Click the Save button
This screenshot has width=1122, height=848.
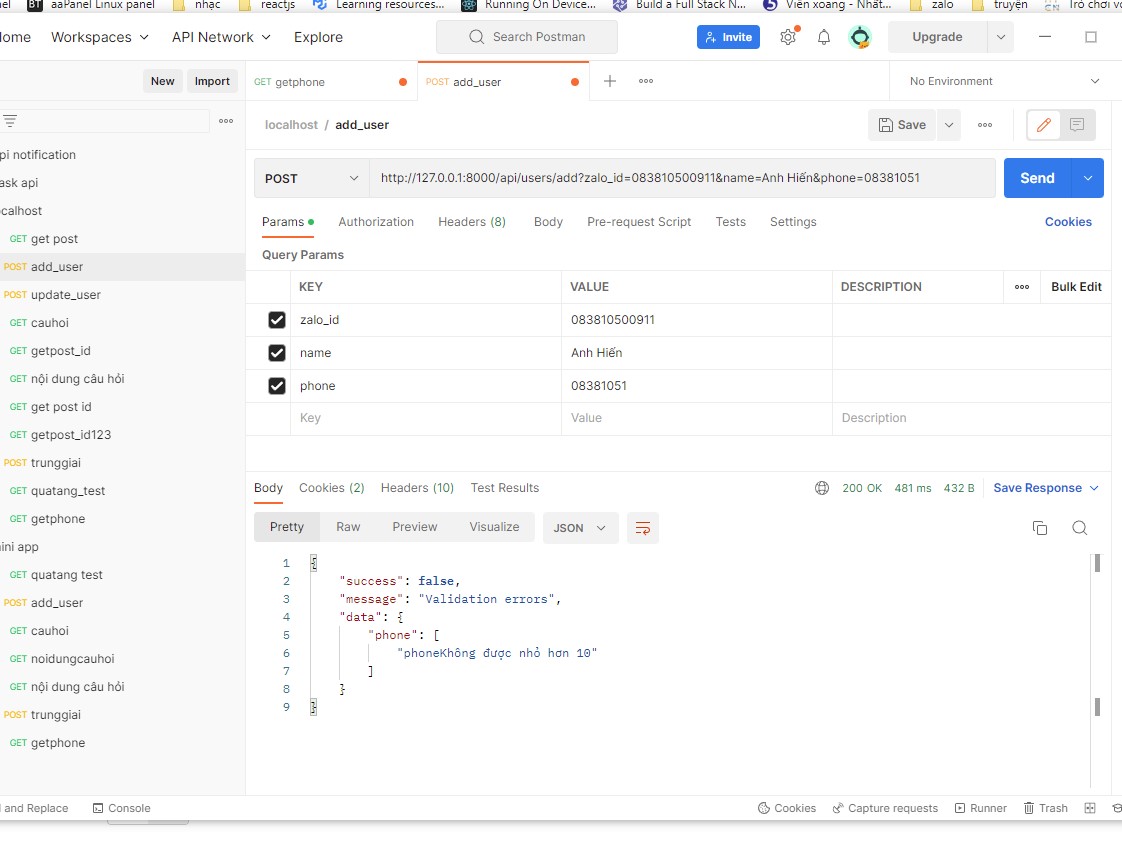pyautogui.click(x=902, y=125)
